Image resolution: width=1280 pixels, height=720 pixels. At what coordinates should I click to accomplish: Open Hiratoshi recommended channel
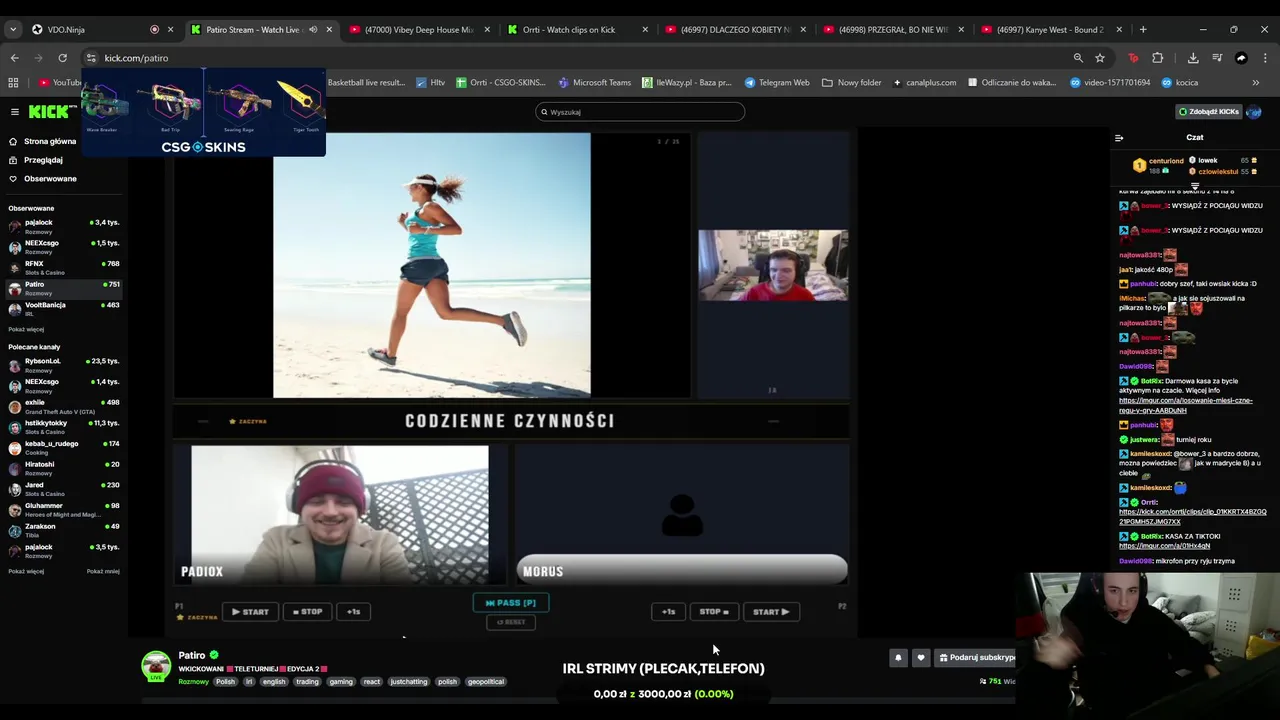click(x=64, y=468)
